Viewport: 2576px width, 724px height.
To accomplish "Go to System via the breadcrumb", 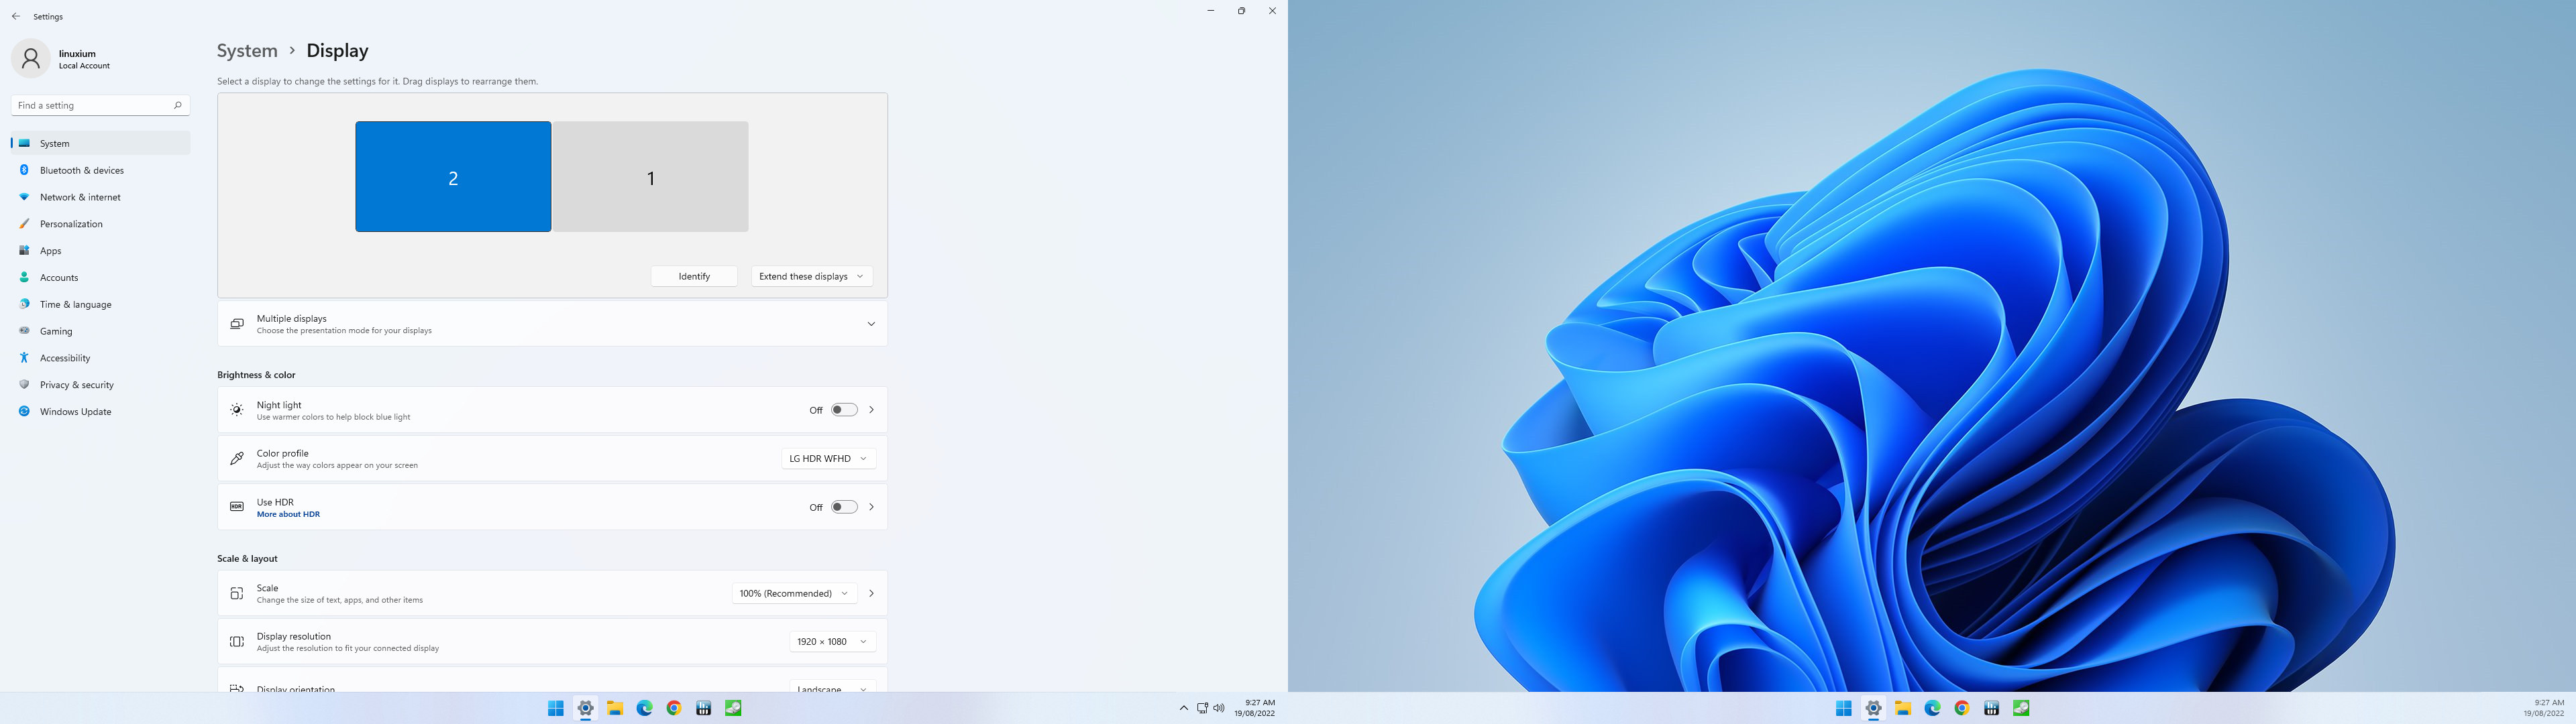I will [x=247, y=51].
